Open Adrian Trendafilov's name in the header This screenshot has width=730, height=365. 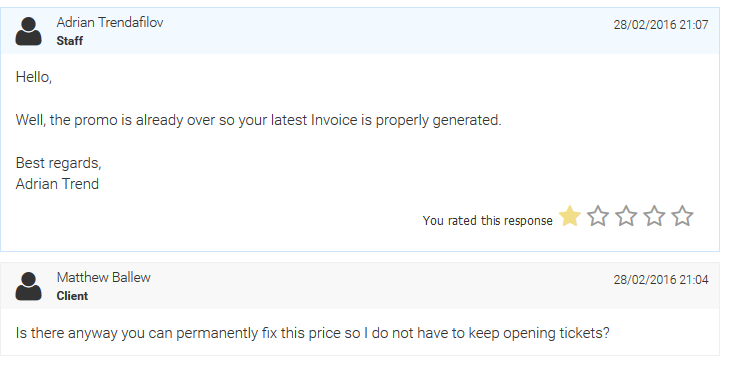(x=110, y=22)
